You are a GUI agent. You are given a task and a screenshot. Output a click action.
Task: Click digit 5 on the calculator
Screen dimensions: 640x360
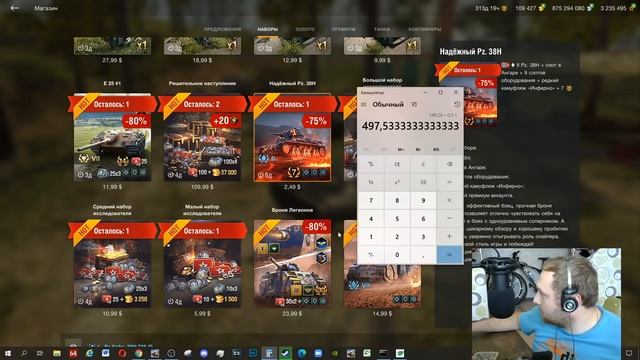tap(397, 218)
